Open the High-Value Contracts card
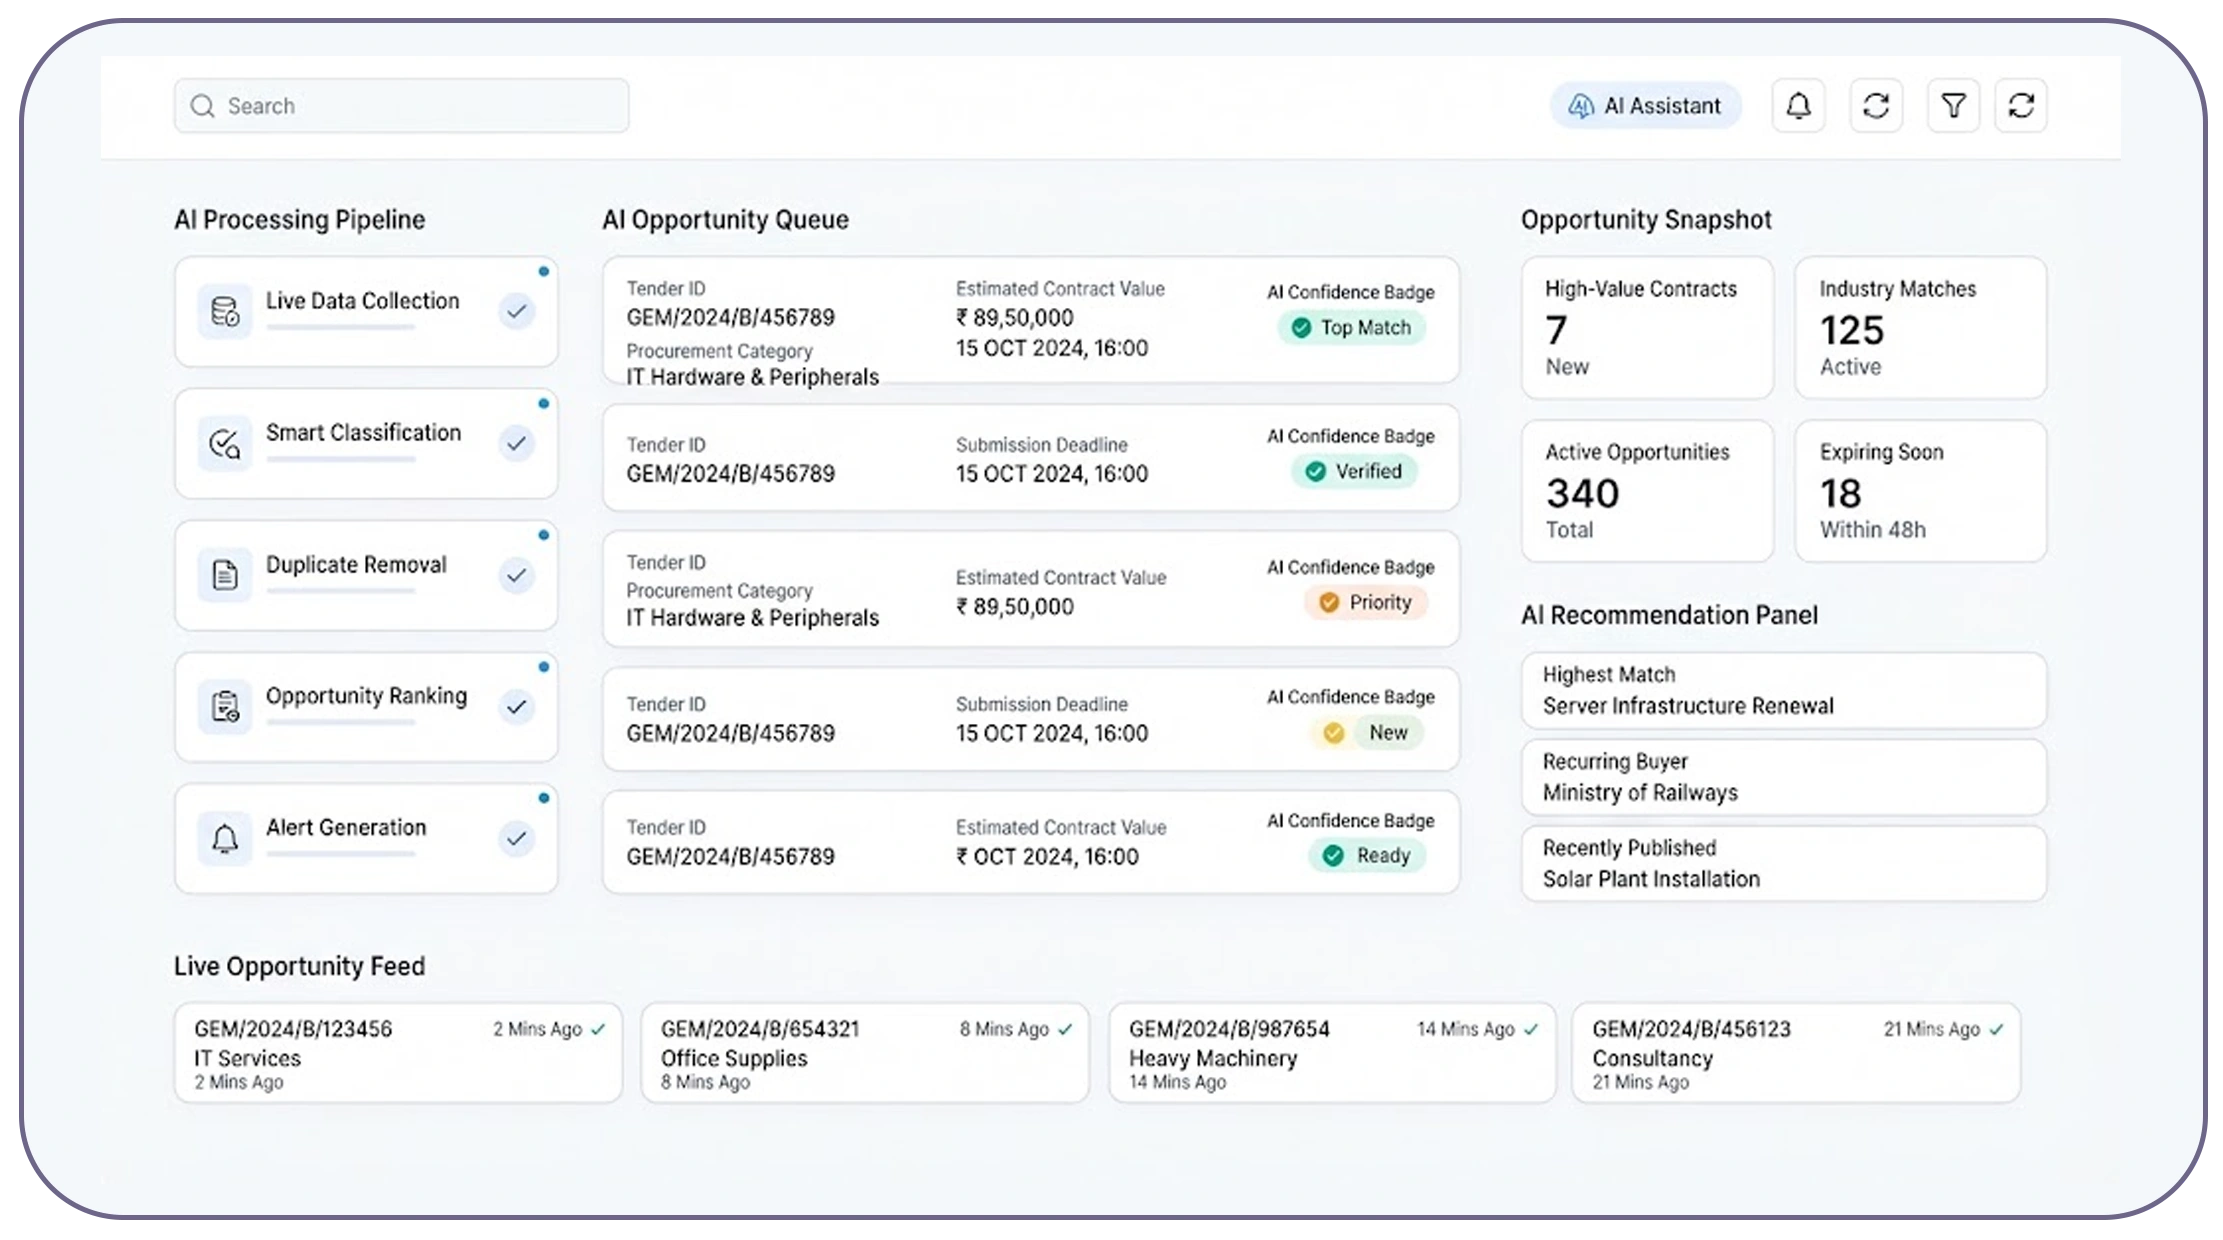The height and width of the screenshot is (1240, 2223). (1647, 328)
